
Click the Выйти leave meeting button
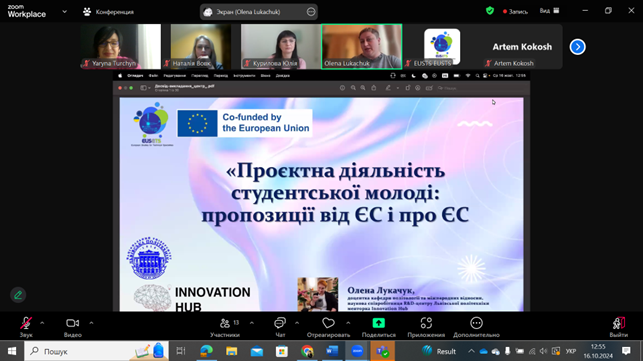pyautogui.click(x=618, y=327)
